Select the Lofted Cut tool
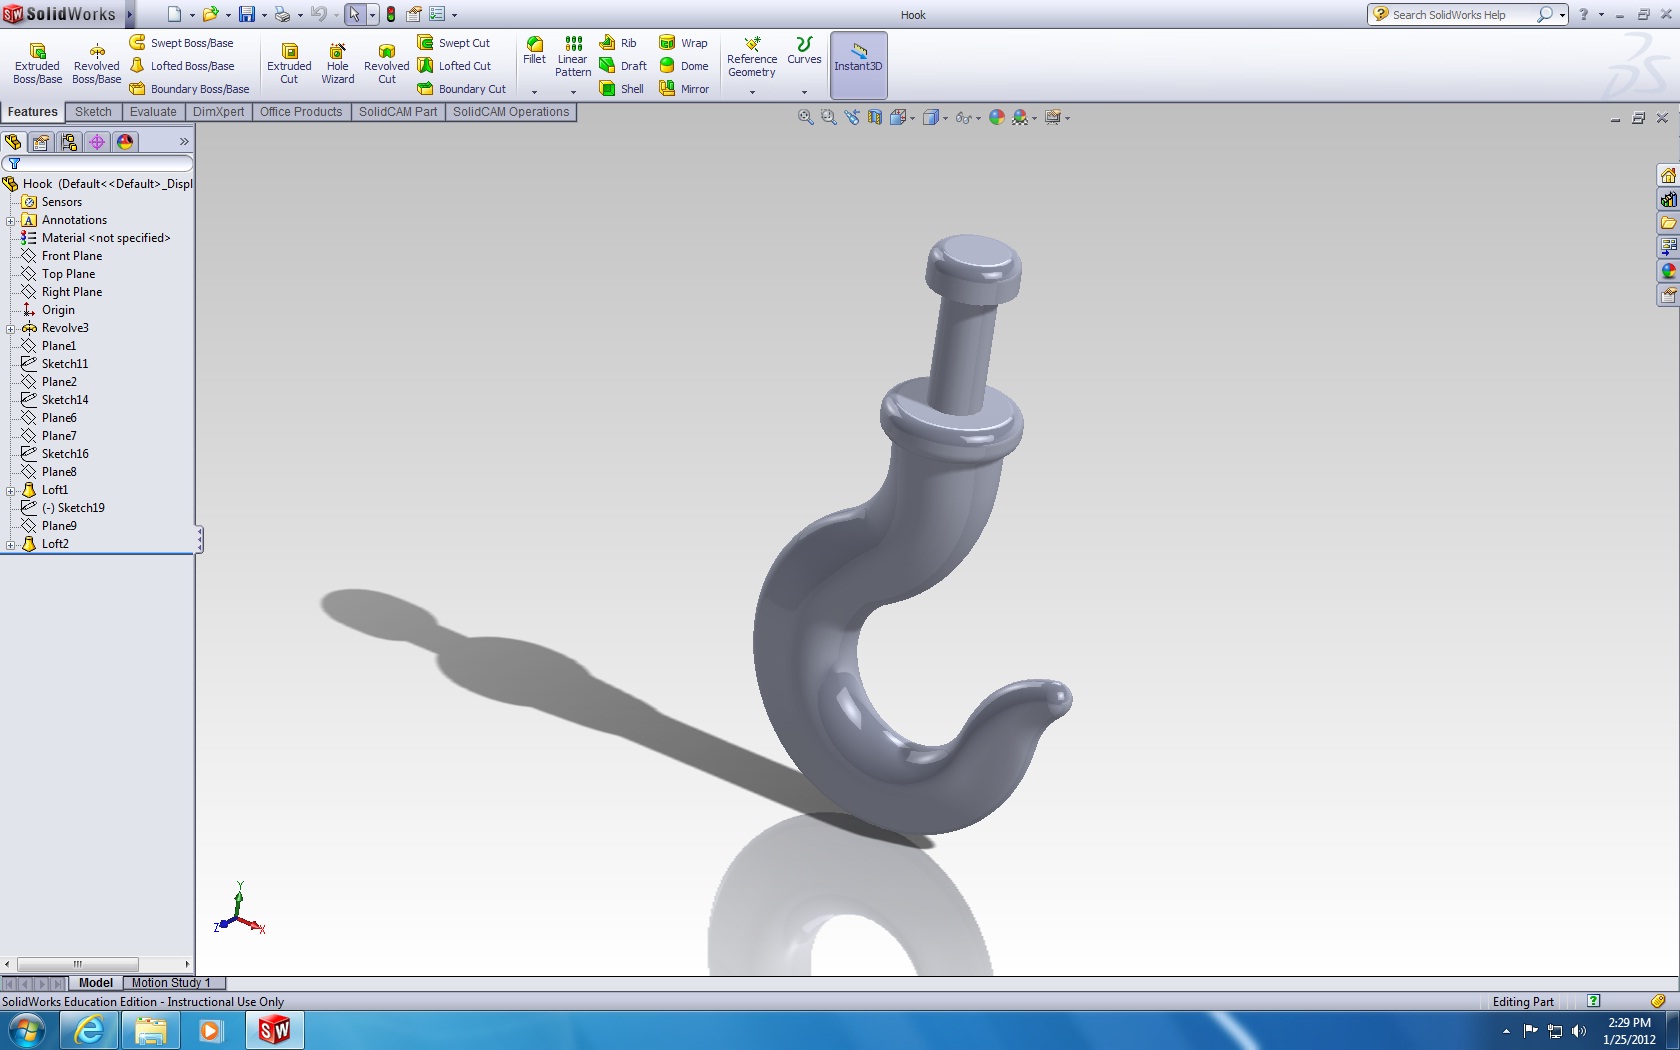The height and width of the screenshot is (1050, 1680). click(x=454, y=66)
